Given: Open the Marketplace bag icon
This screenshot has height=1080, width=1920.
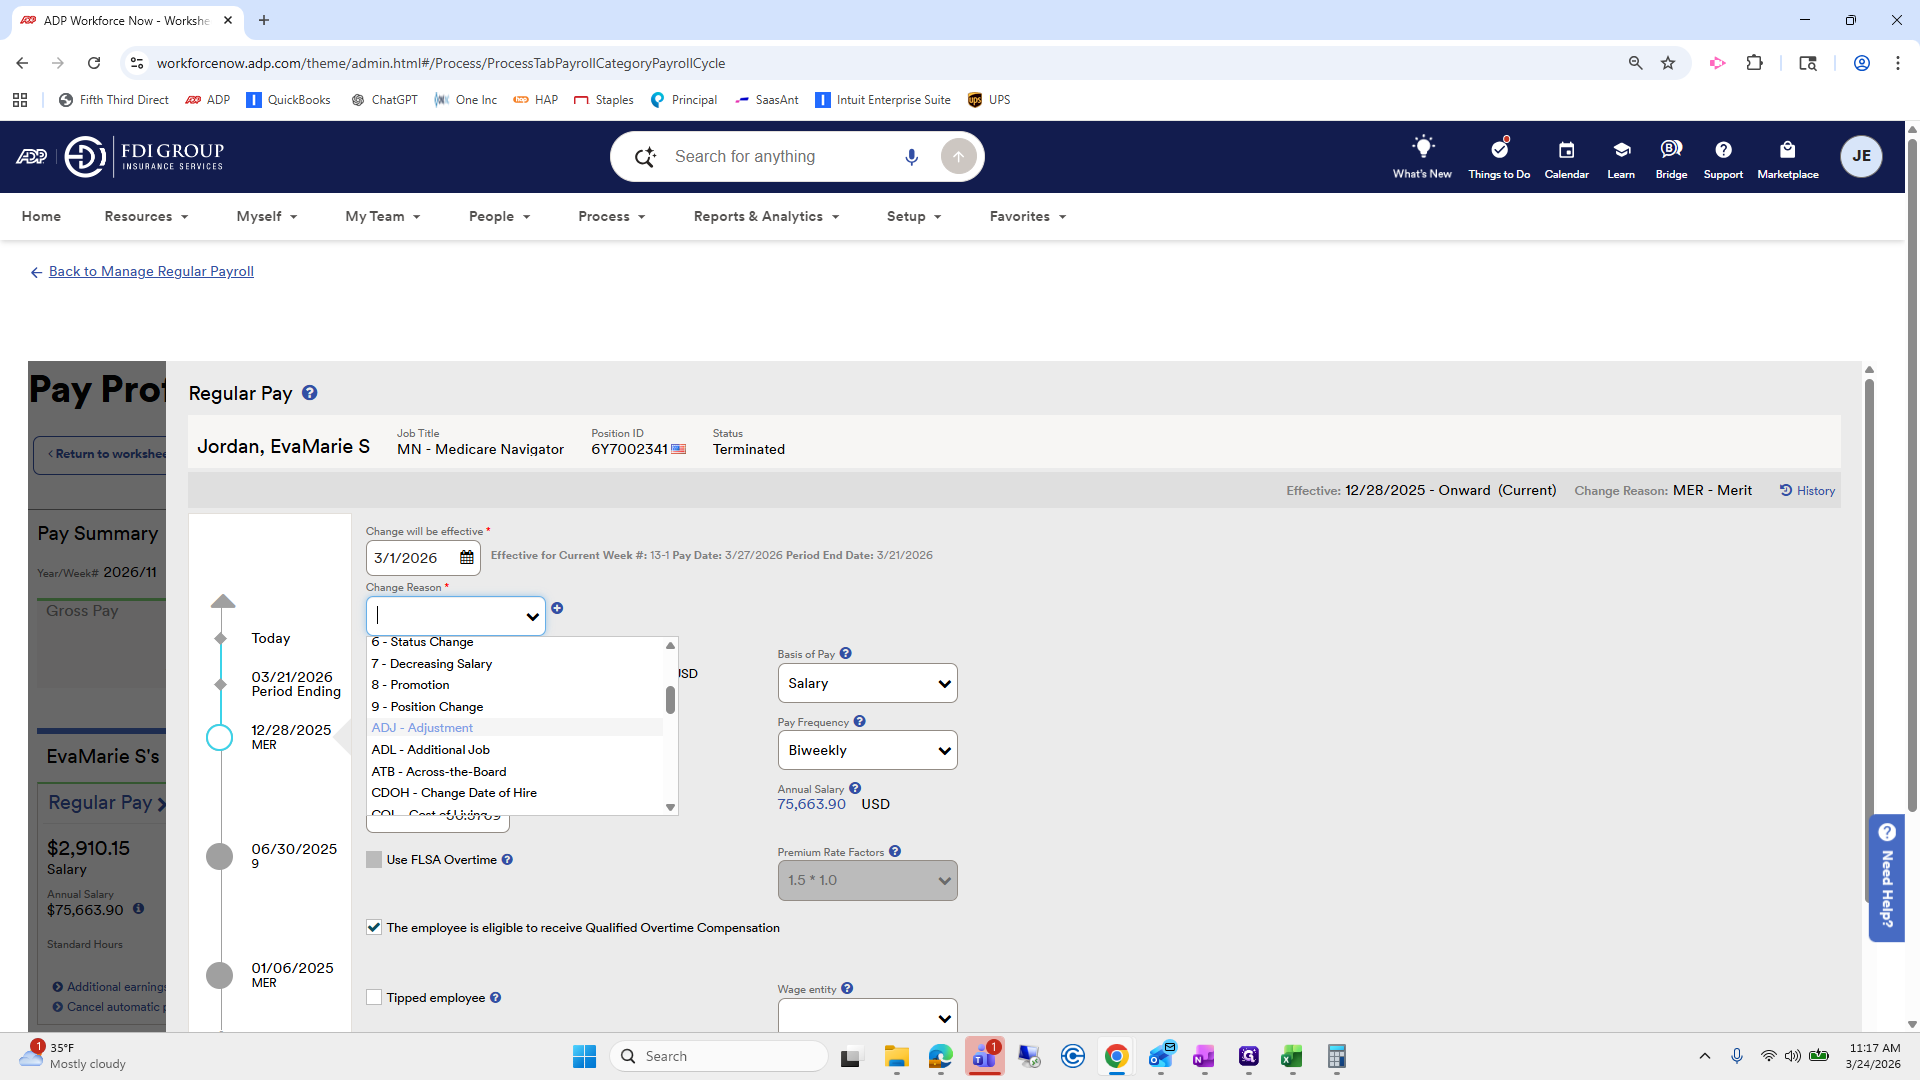Looking at the screenshot, I should [1787, 150].
